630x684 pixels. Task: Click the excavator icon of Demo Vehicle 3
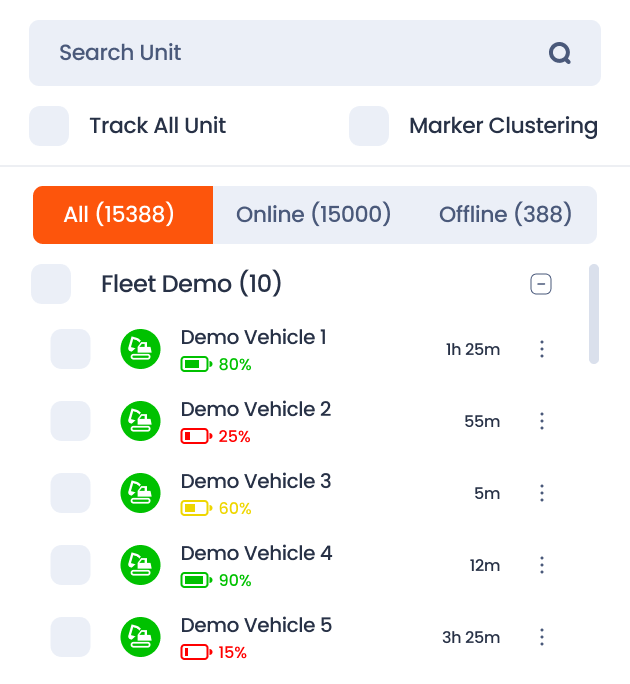click(140, 493)
